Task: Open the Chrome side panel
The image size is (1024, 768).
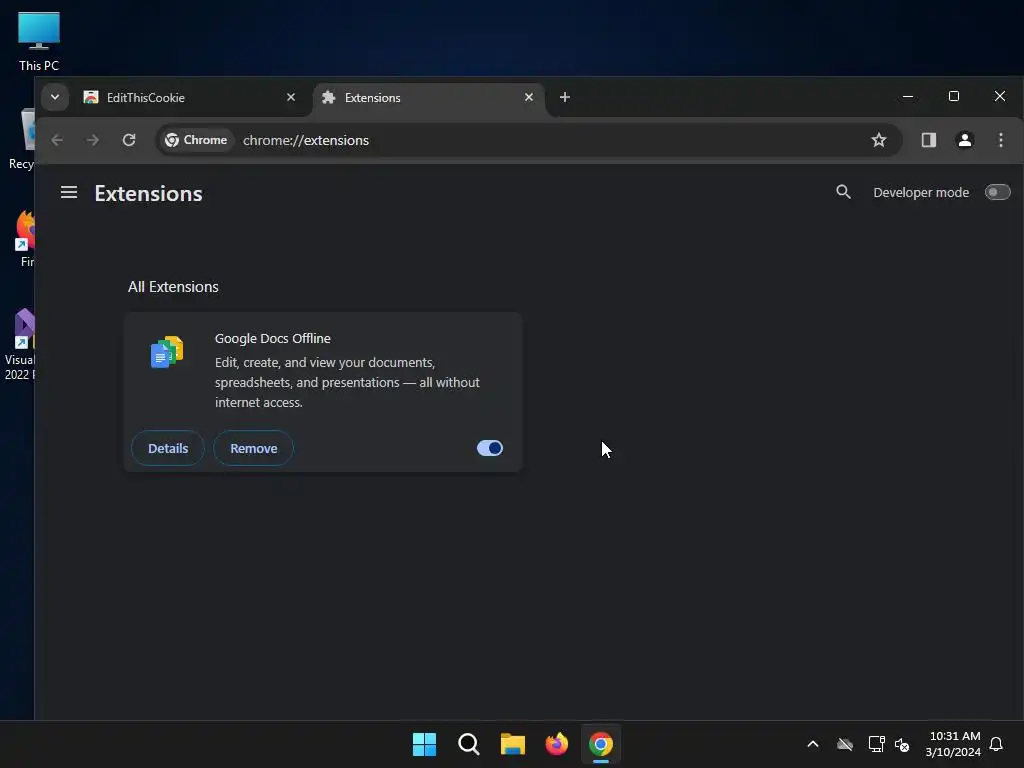Action: click(x=929, y=140)
